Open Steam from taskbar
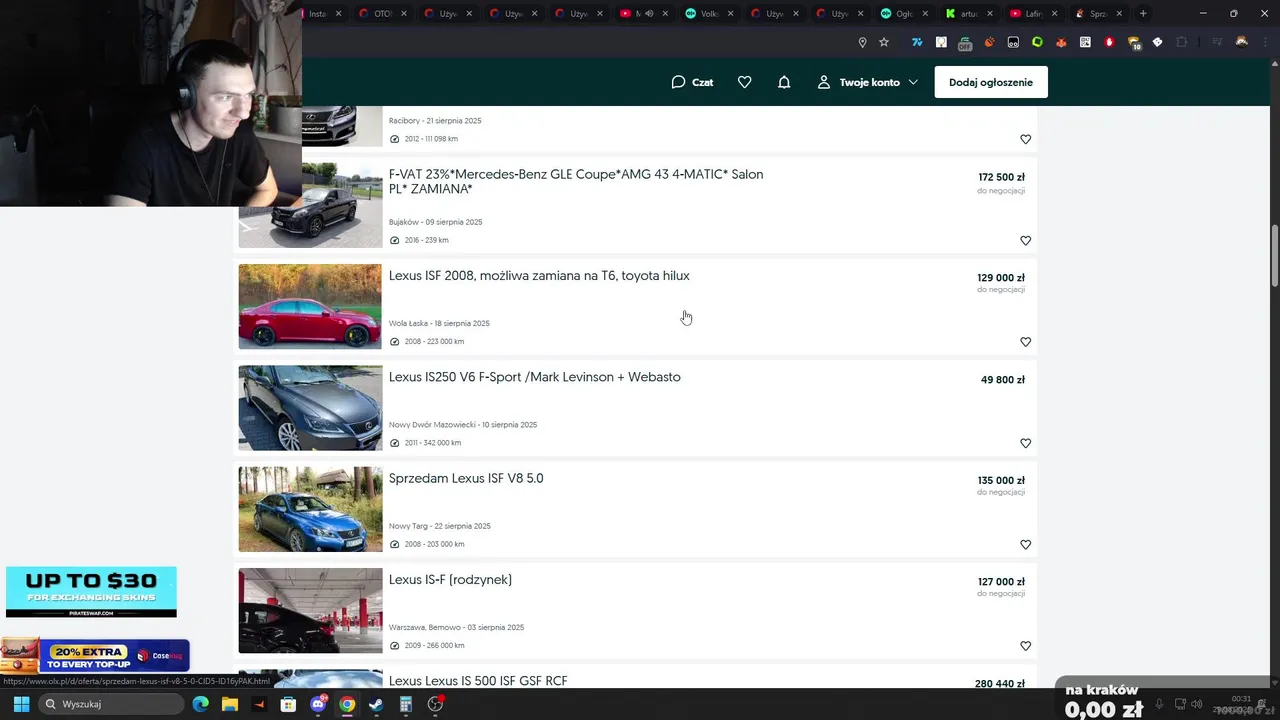 [376, 704]
